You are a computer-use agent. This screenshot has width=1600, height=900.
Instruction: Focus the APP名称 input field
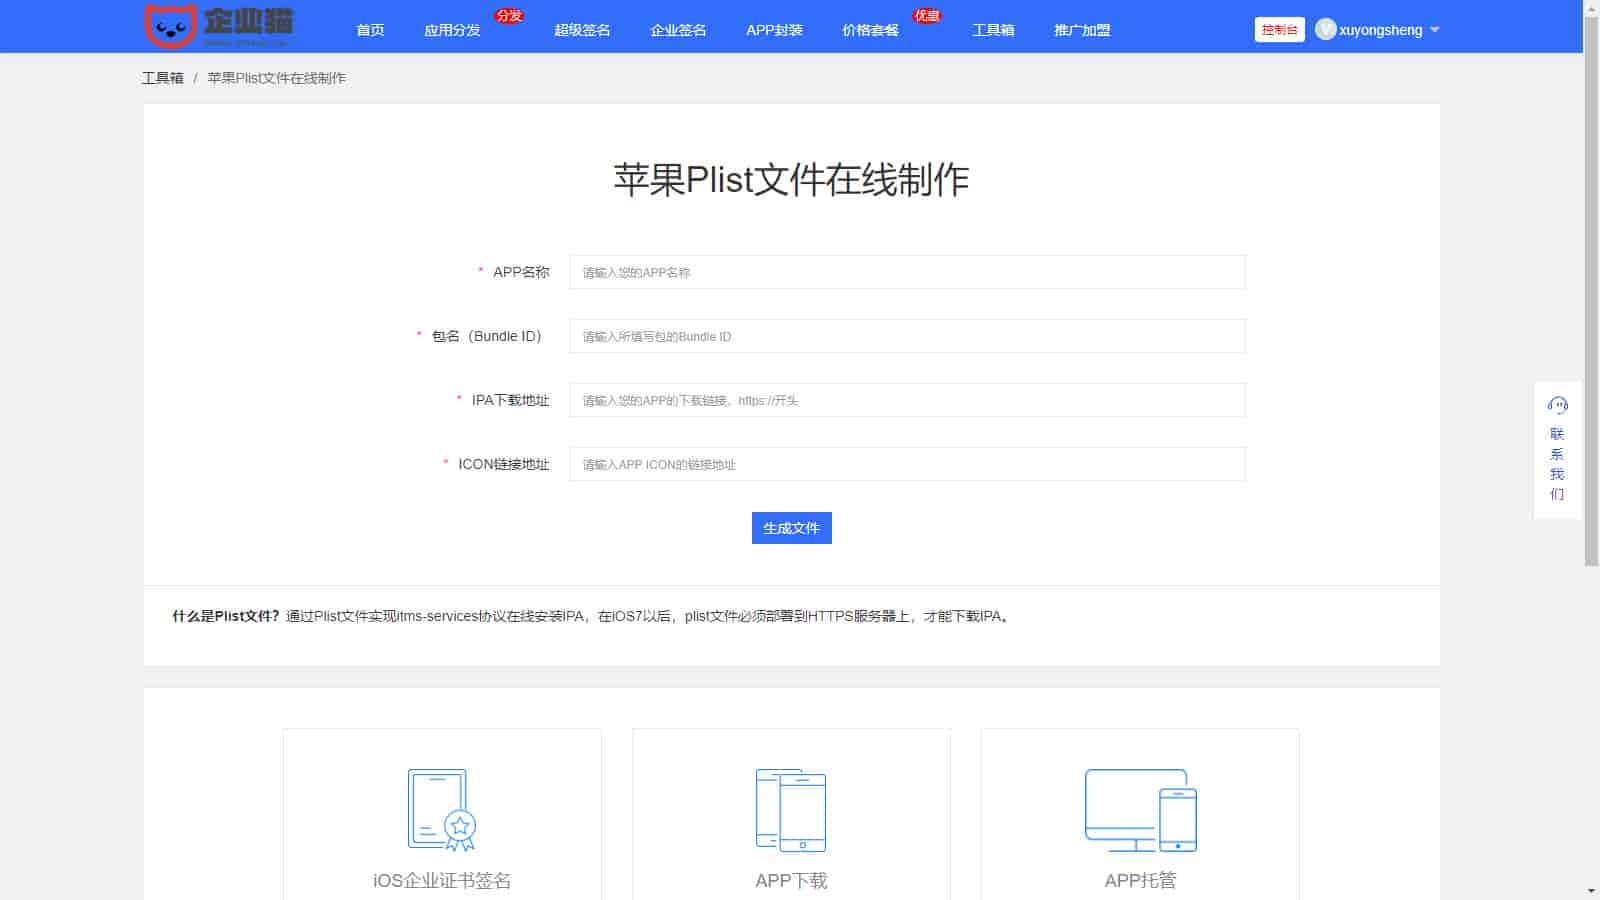pos(906,272)
